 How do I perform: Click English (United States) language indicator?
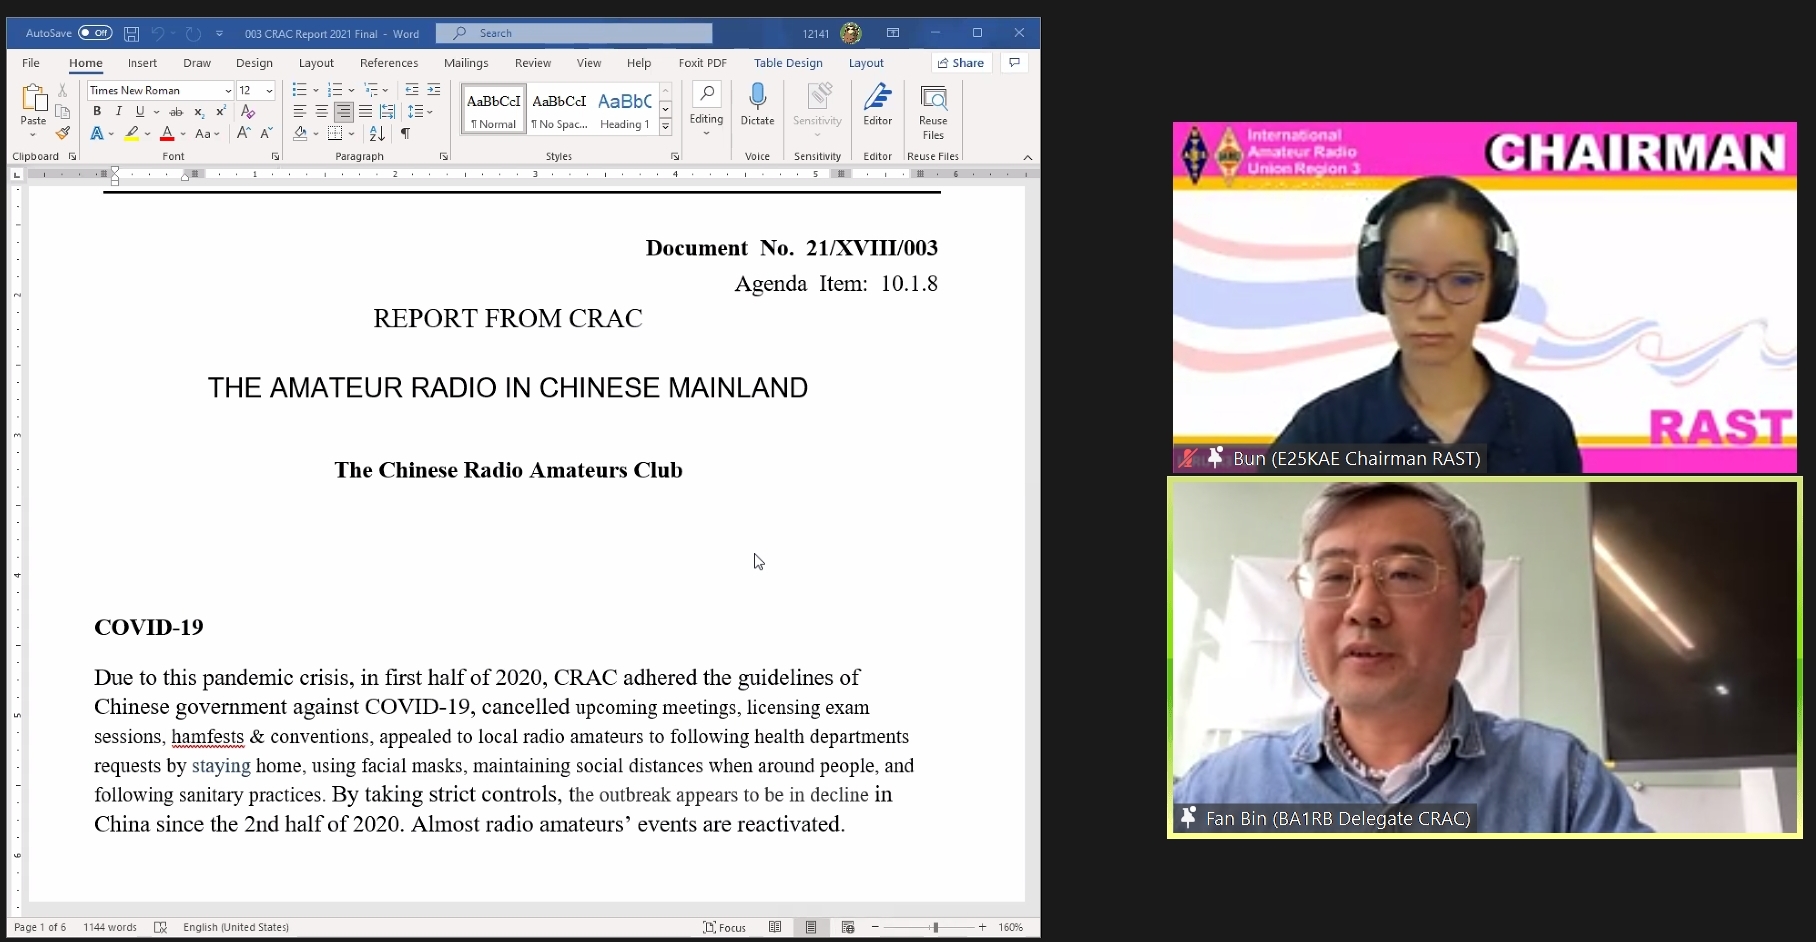(x=236, y=927)
